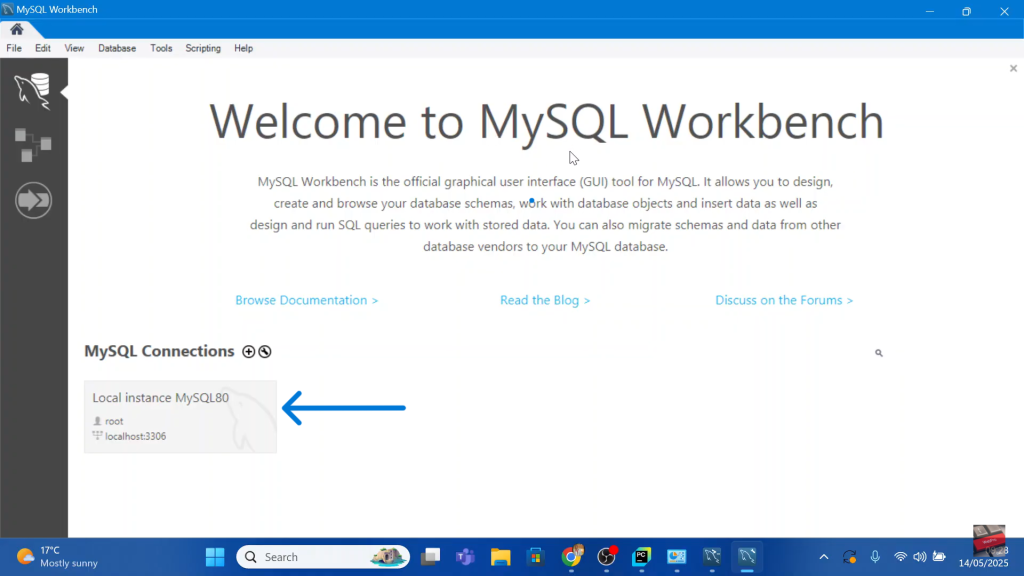Click the microphone tray icon
This screenshot has width=1024, height=576.
[875, 557]
